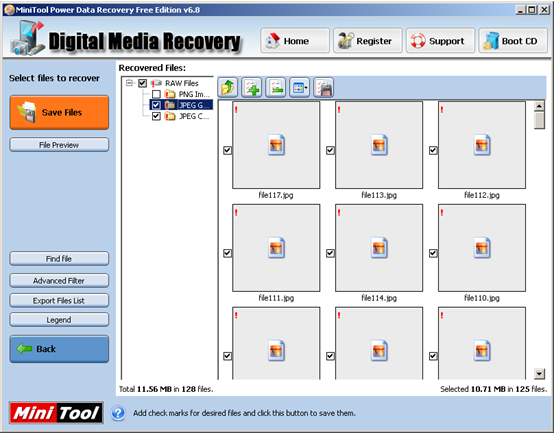Screen dimensions: 554x433
Task: Uncheck the file111.jpg checkbox
Action: 228,253
